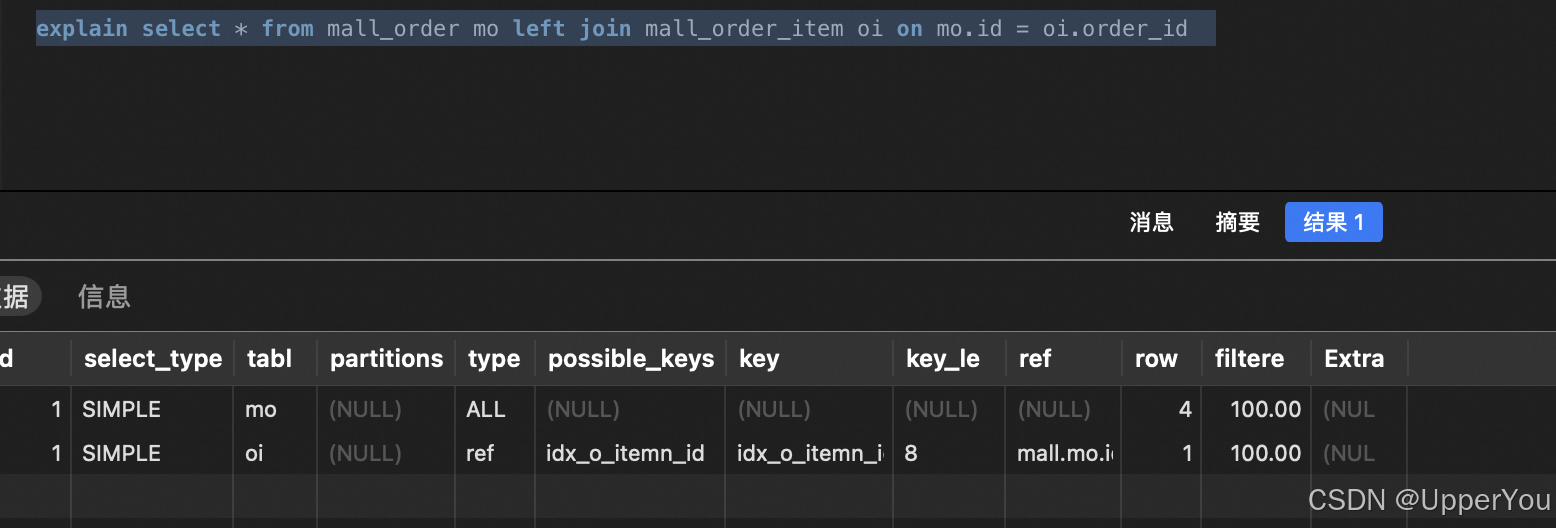The width and height of the screenshot is (1556, 528).
Task: Select the ALL type cell
Action: click(495, 409)
